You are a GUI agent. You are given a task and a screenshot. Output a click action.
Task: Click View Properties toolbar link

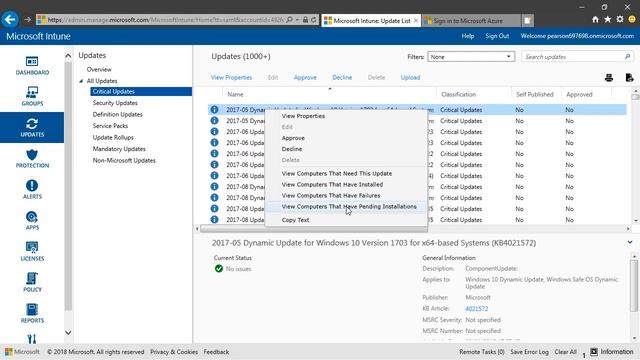pyautogui.click(x=231, y=77)
